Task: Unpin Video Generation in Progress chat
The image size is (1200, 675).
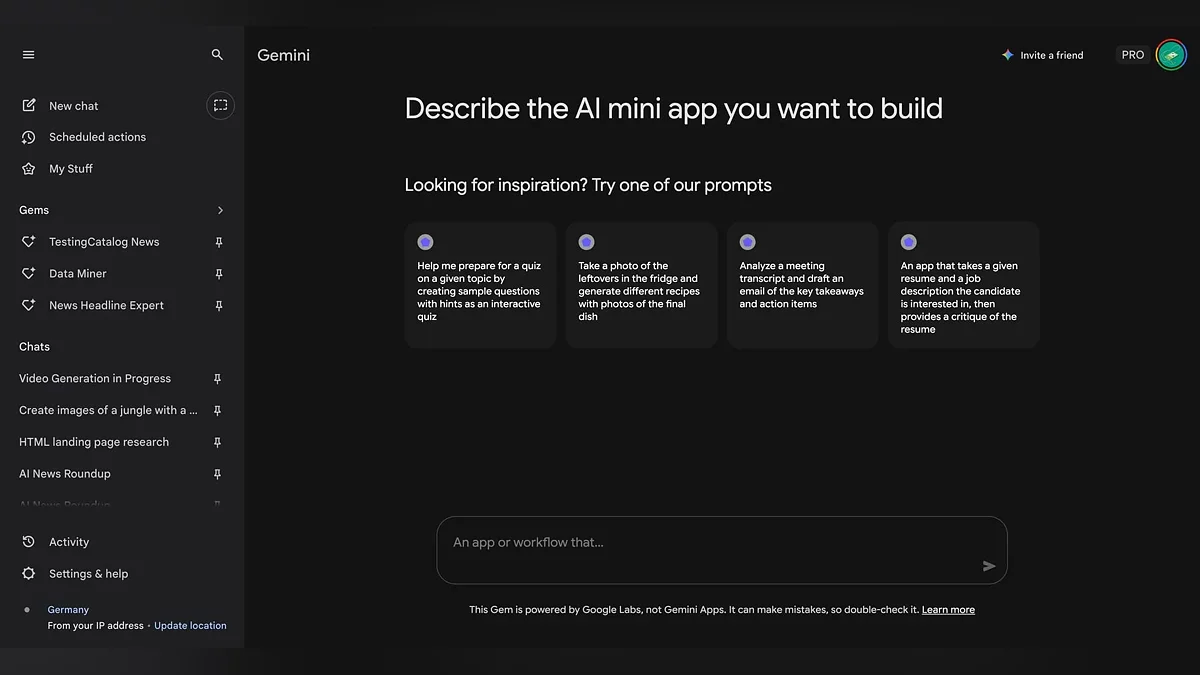Action: point(218,379)
